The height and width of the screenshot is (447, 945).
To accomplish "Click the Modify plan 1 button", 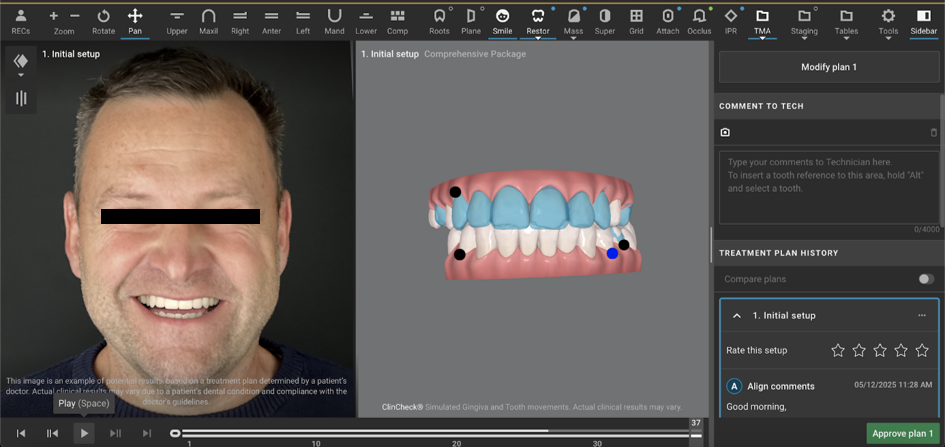I will (x=829, y=67).
